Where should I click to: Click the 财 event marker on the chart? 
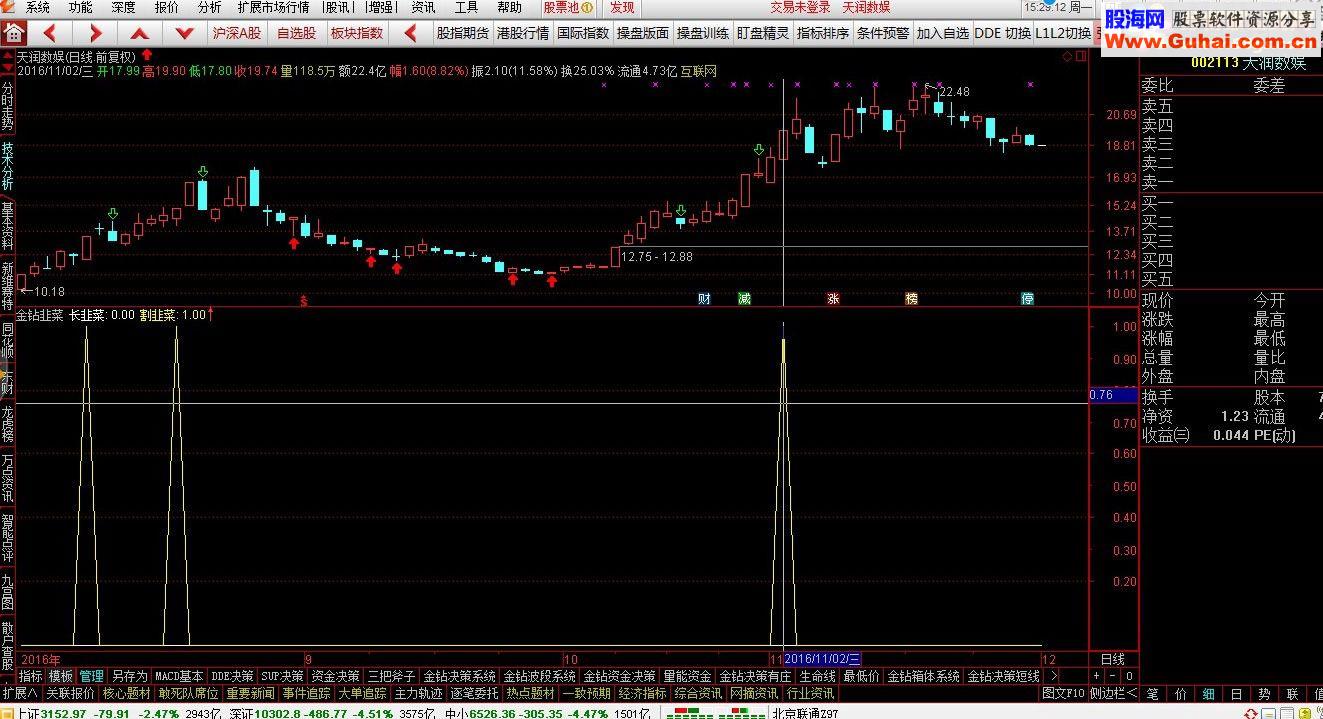(x=704, y=298)
